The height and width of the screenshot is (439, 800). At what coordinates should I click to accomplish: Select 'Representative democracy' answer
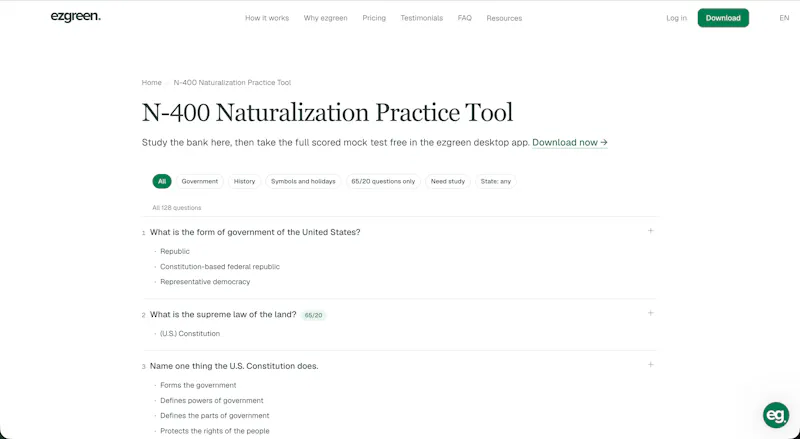point(205,281)
